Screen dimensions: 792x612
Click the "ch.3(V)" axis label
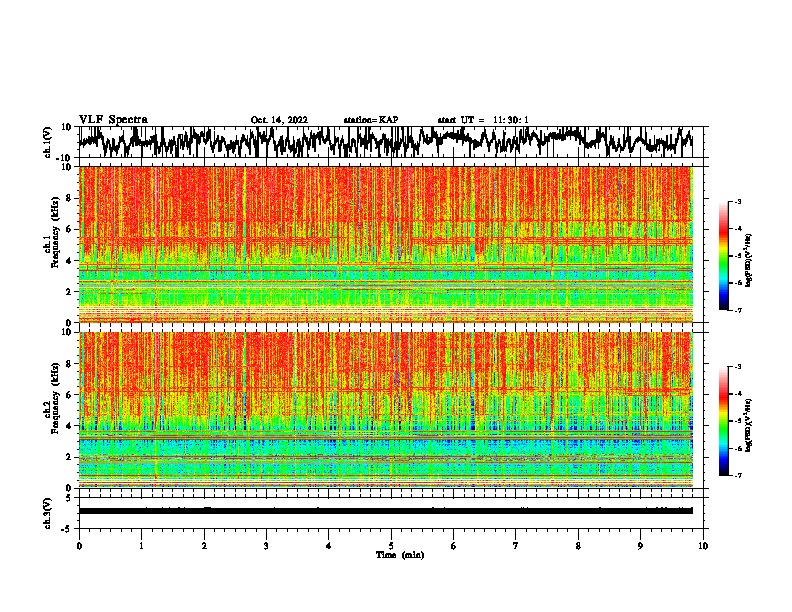48,514
